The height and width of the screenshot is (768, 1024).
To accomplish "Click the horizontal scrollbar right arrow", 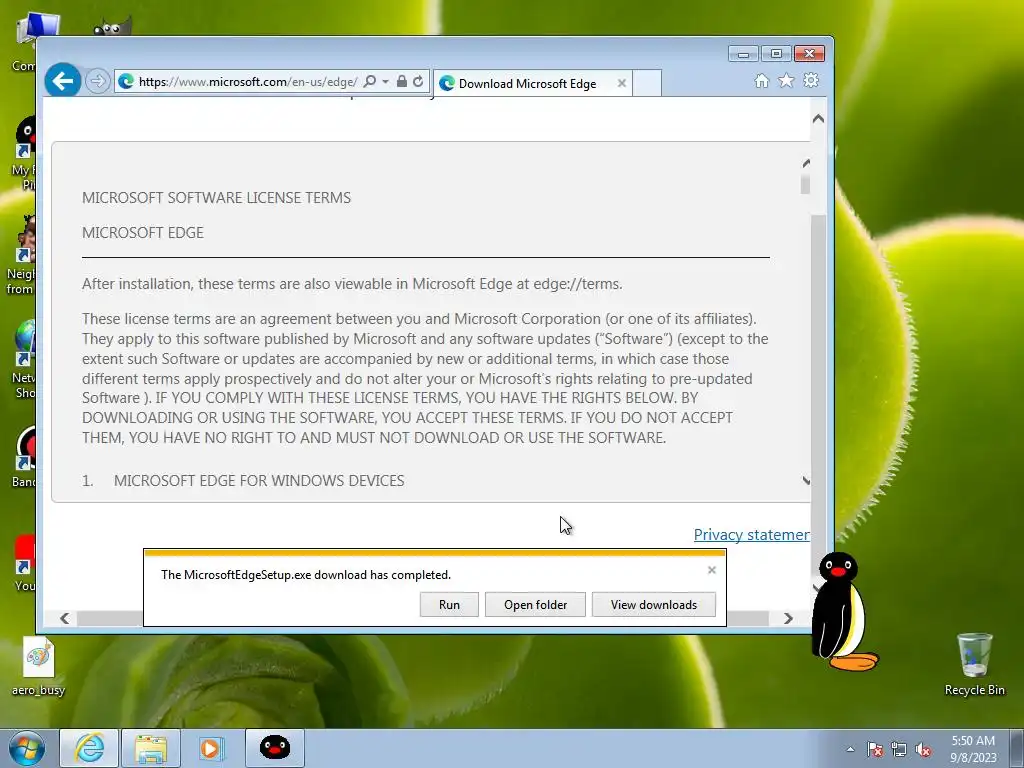I will coord(788,618).
